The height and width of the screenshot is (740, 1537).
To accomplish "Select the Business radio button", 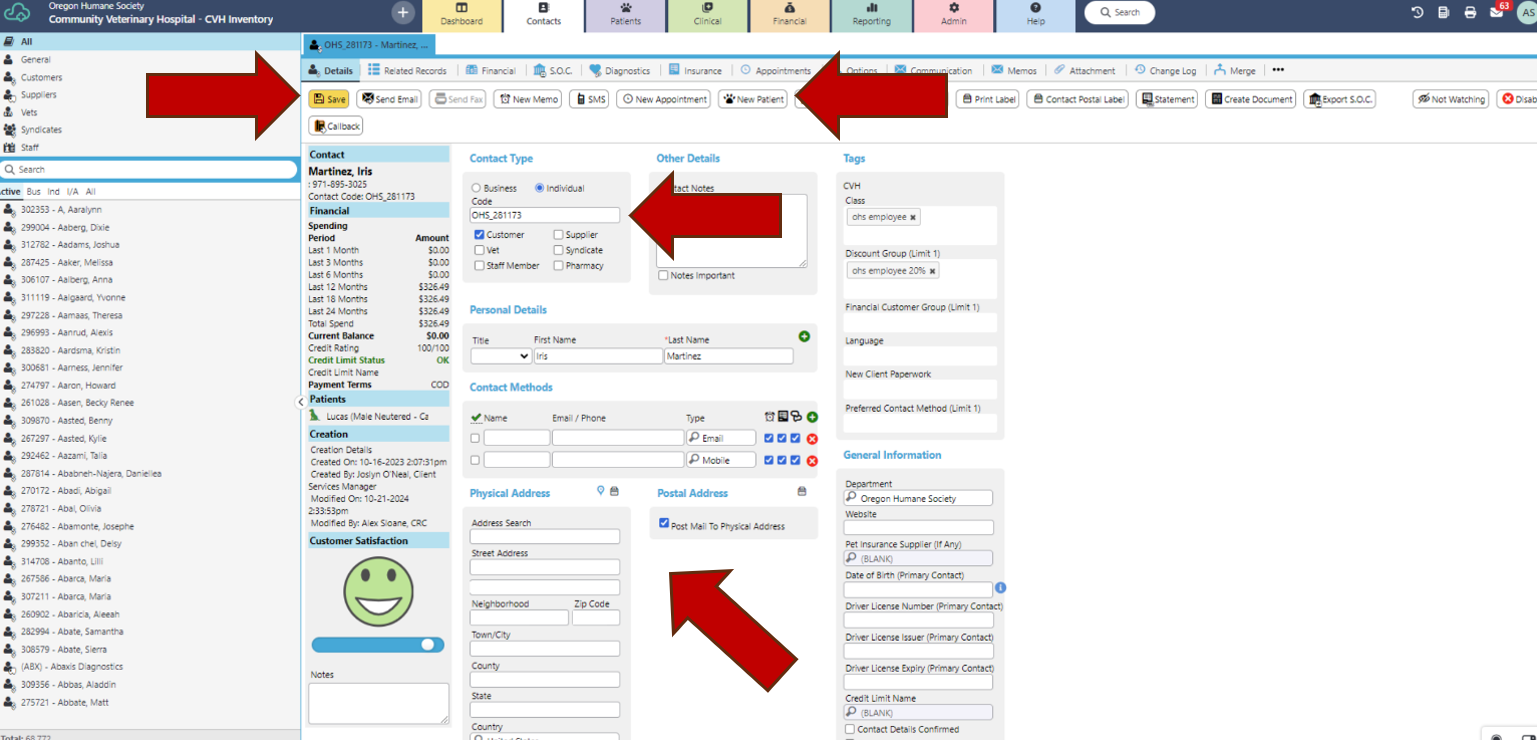I will click(476, 188).
